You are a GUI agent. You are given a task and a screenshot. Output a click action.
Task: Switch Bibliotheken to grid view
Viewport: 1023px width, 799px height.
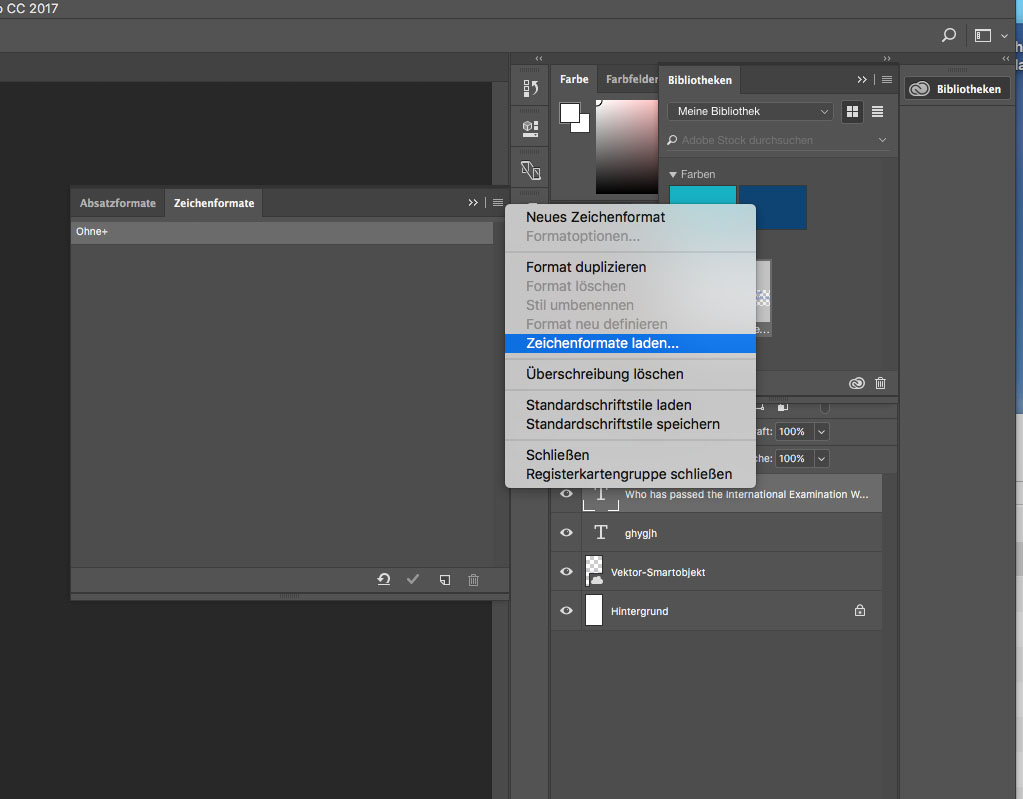point(852,111)
